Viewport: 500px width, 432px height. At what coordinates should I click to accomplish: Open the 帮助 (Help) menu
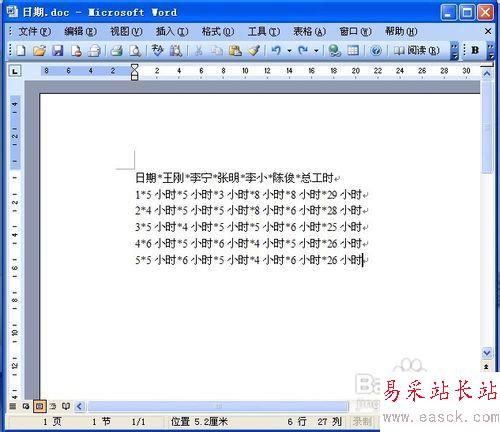click(401, 31)
